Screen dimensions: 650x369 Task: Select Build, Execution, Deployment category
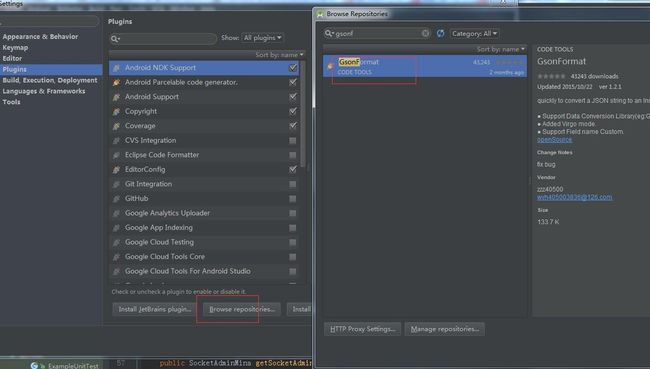point(50,80)
